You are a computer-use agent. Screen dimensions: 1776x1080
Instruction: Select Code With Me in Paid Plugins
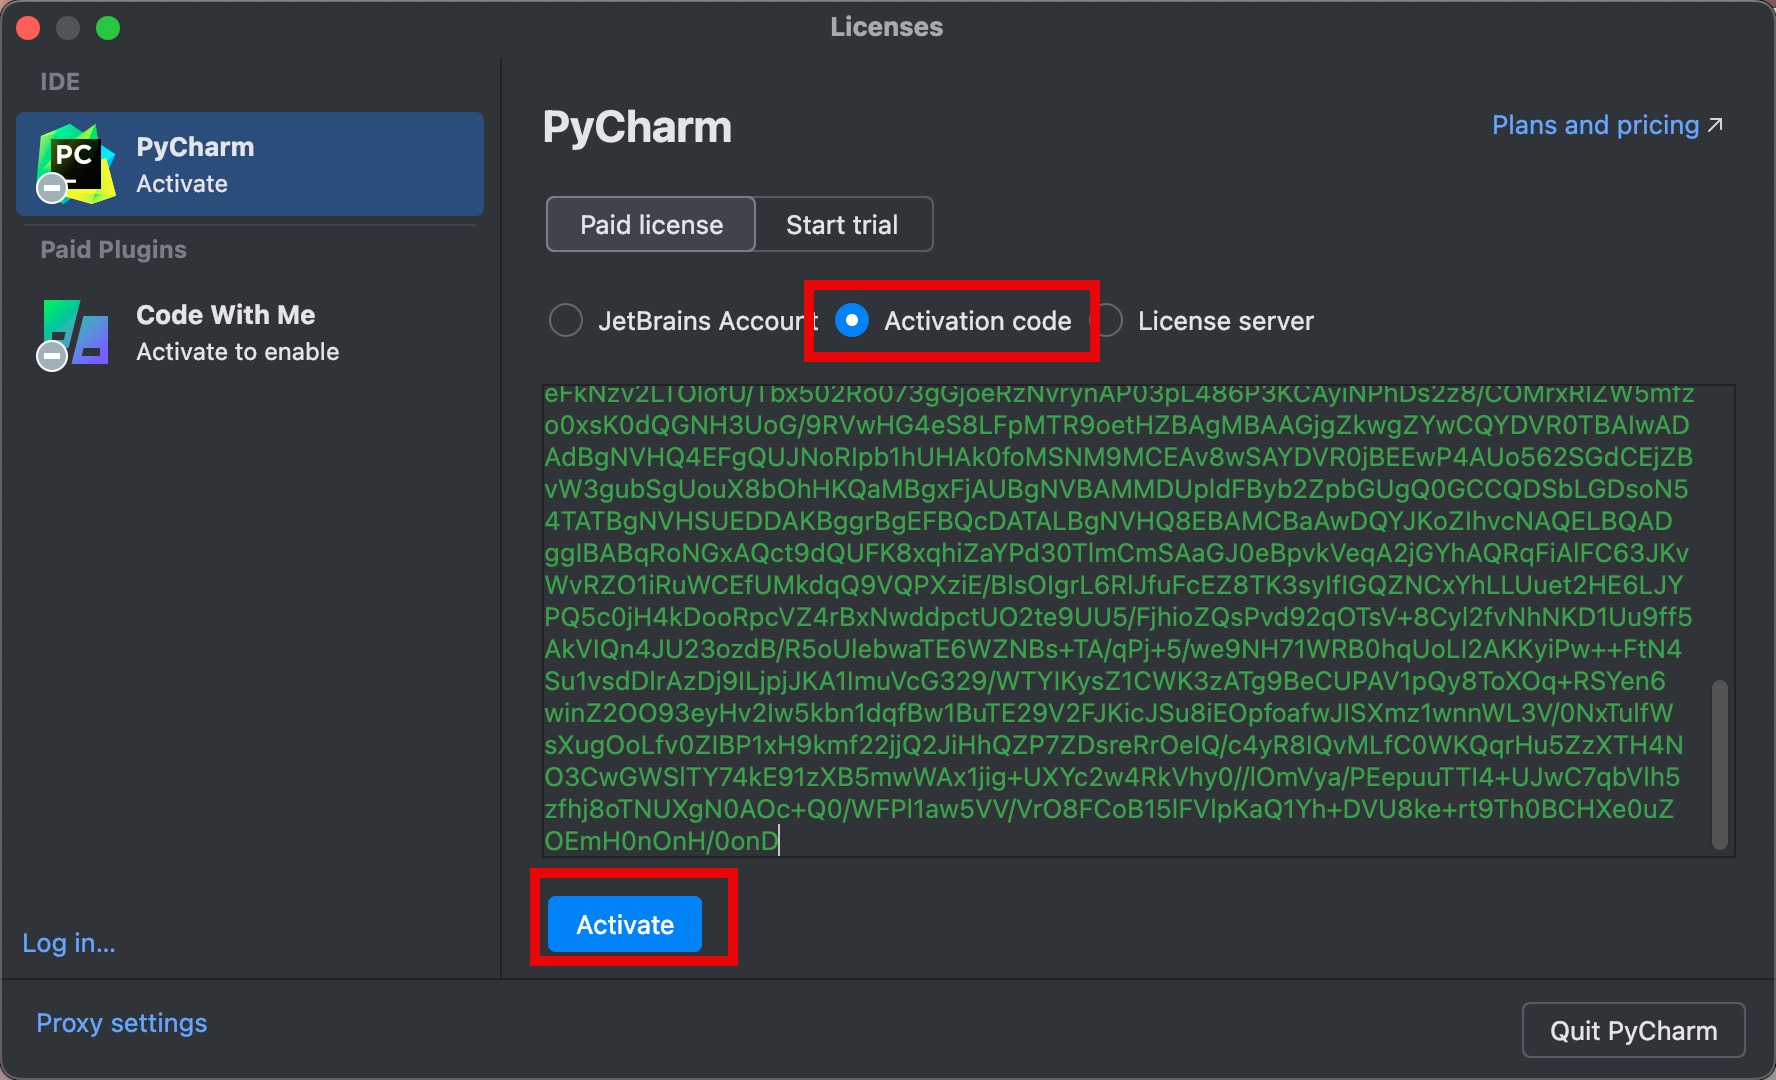(237, 332)
